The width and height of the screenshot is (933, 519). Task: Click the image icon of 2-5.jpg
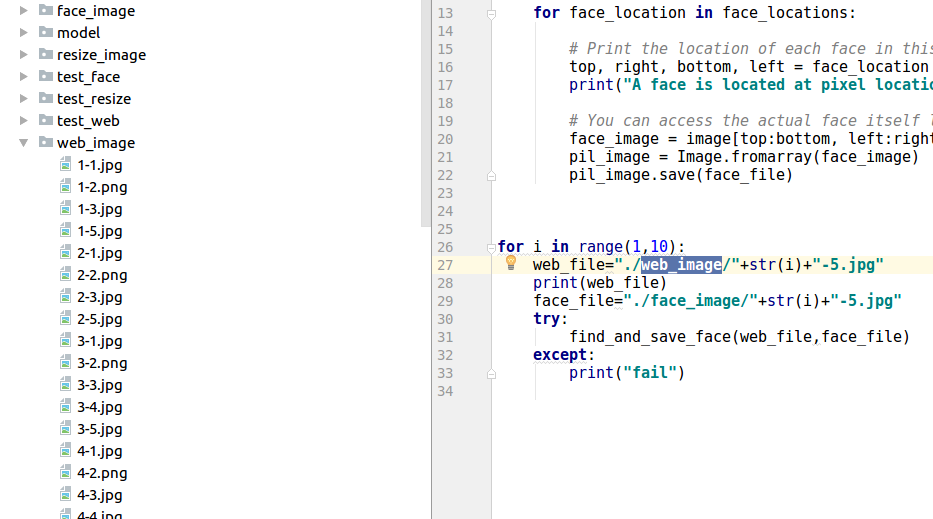coord(65,319)
